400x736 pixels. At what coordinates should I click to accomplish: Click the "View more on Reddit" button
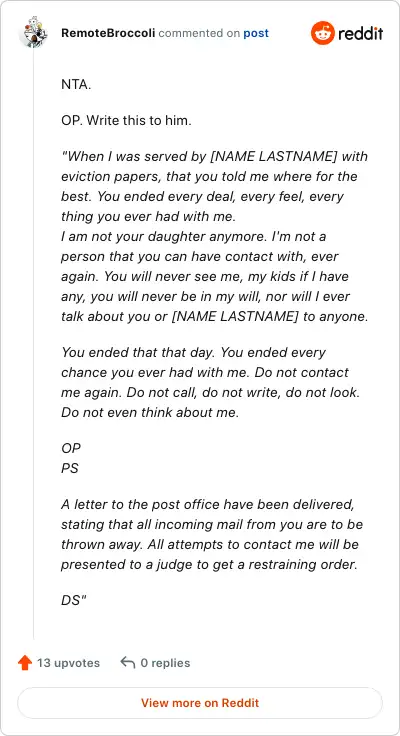coord(200,703)
